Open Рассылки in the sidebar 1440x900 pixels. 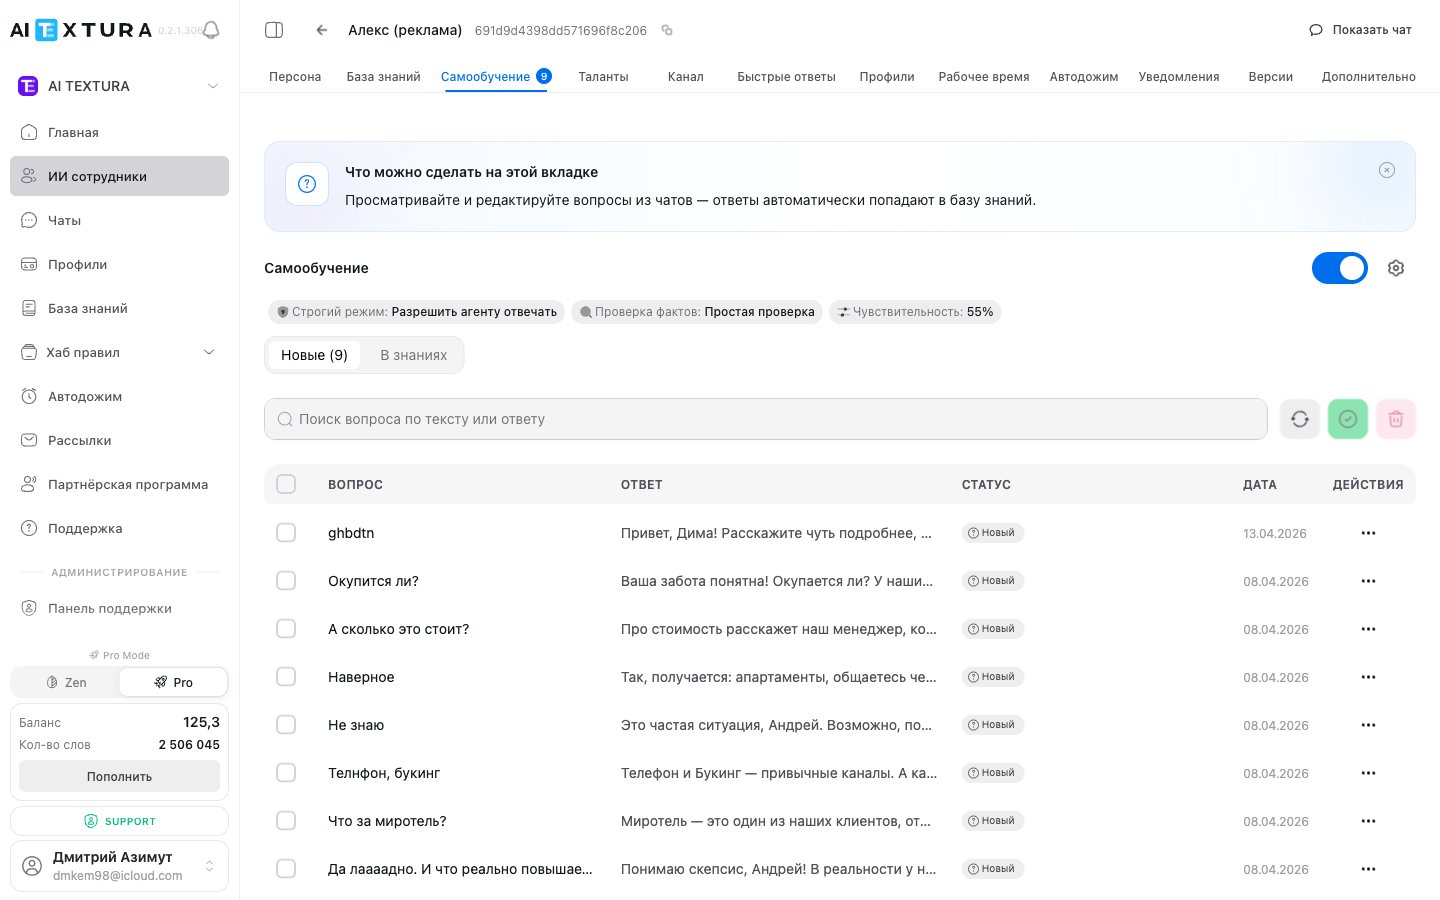(x=119, y=440)
